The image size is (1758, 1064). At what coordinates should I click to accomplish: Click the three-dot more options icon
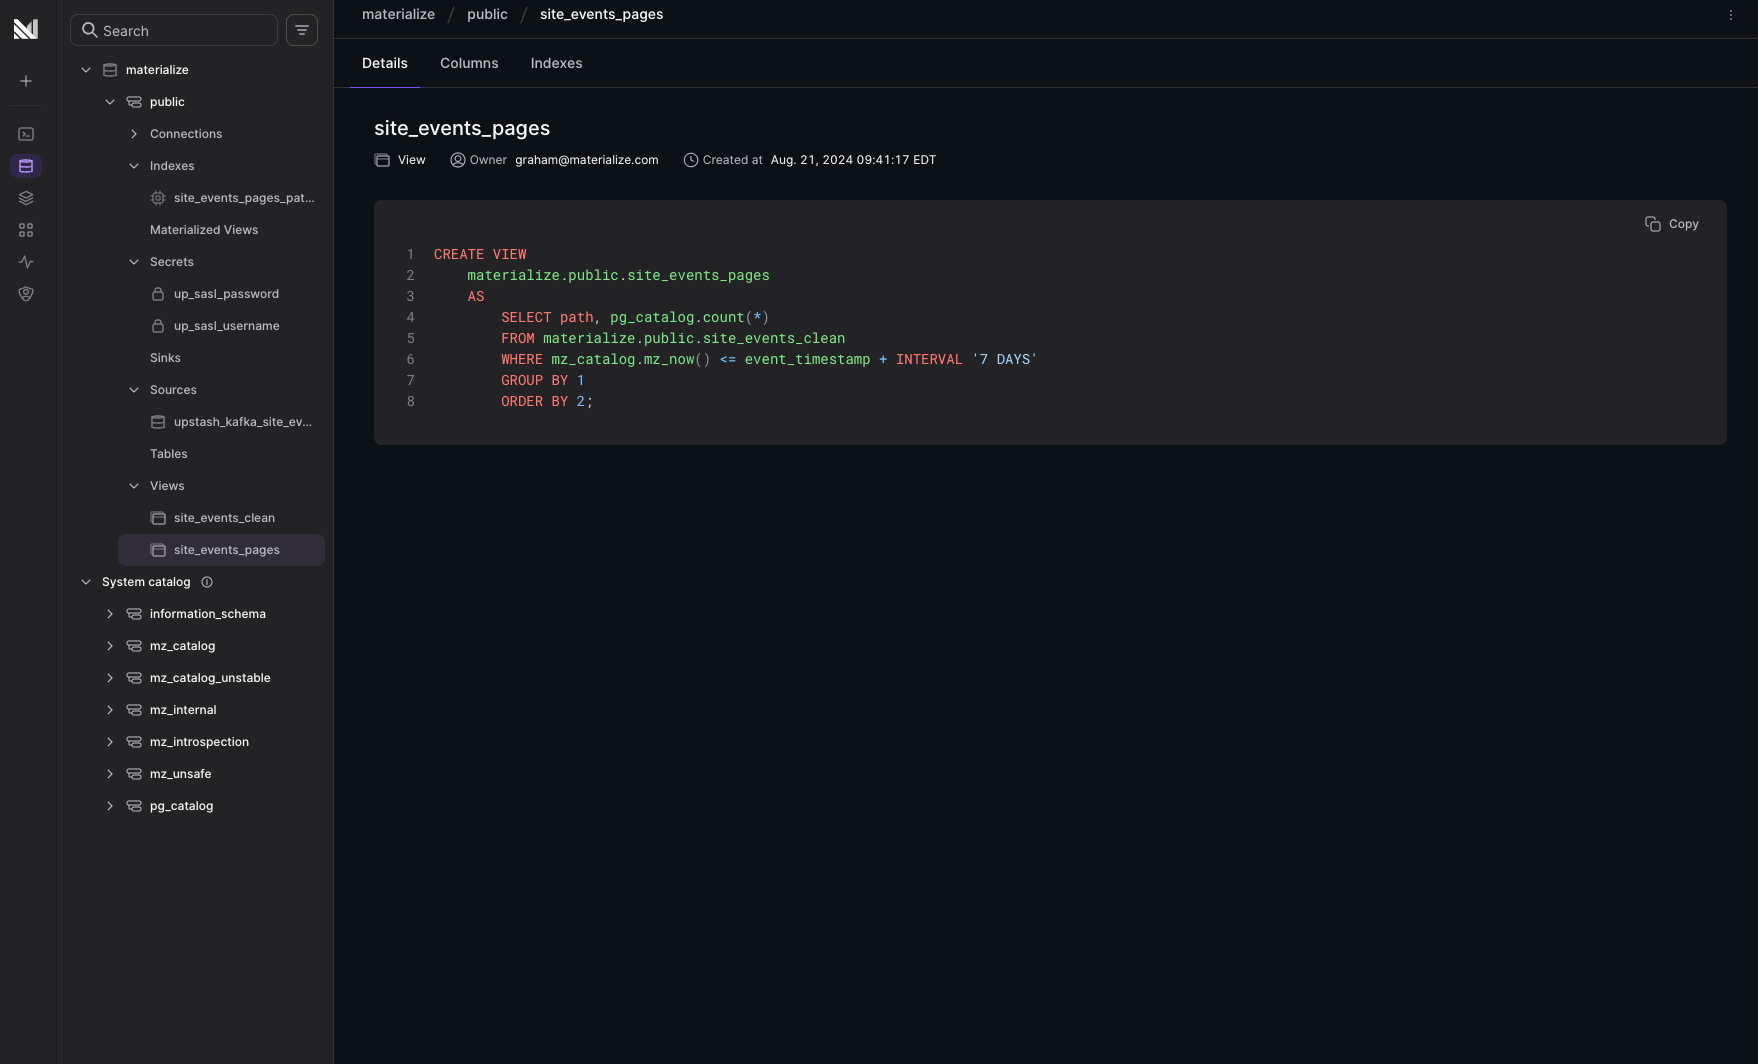tap(1731, 15)
